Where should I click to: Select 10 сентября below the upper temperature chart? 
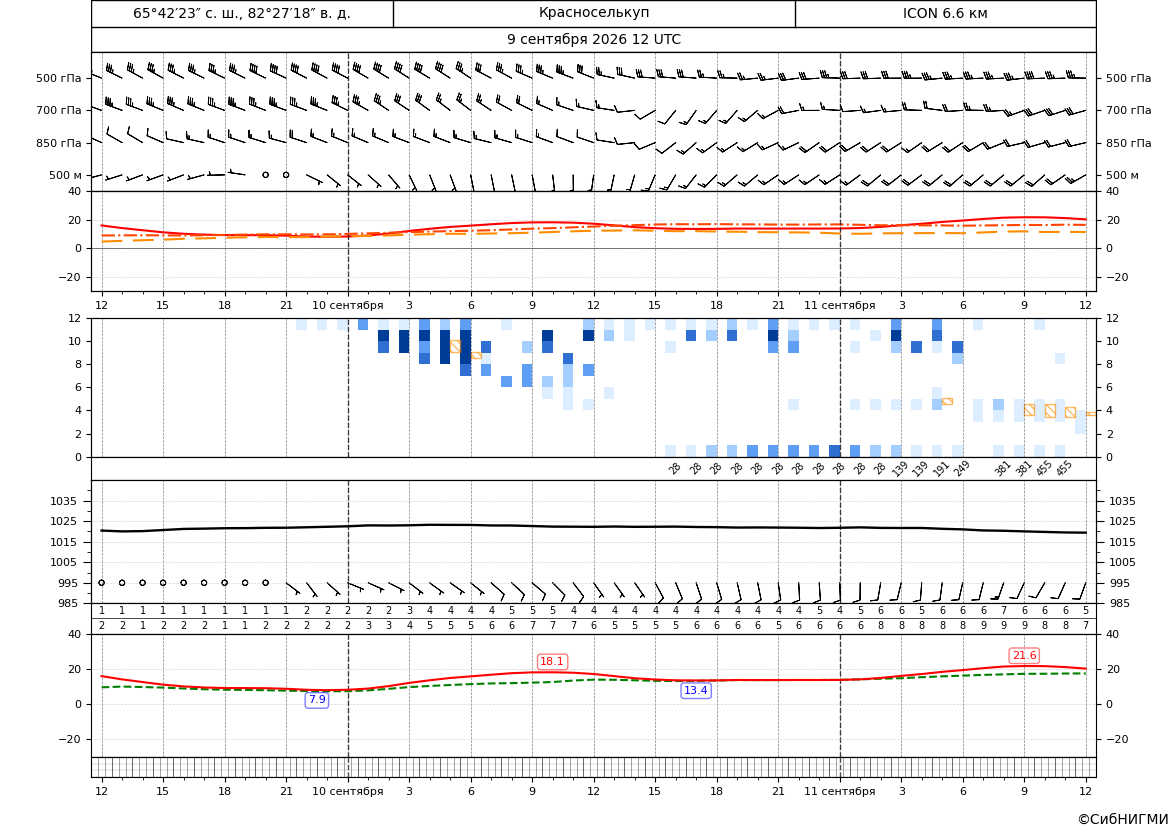pos(348,305)
